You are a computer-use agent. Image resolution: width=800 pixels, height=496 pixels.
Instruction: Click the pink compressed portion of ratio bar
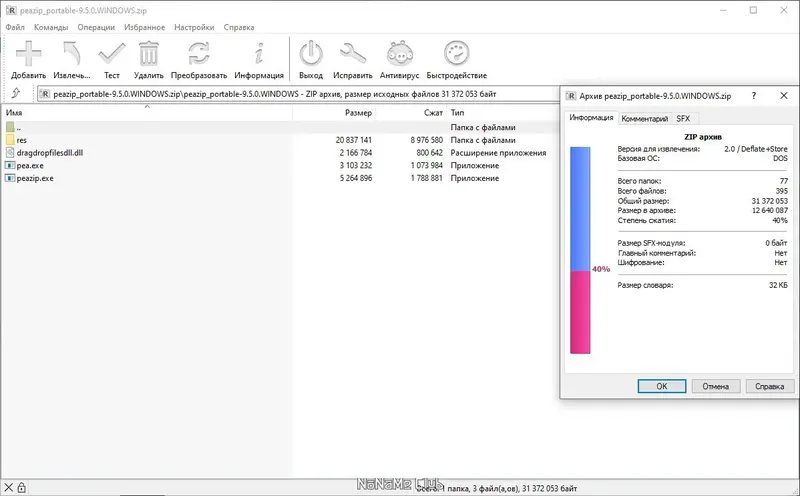[x=580, y=312]
